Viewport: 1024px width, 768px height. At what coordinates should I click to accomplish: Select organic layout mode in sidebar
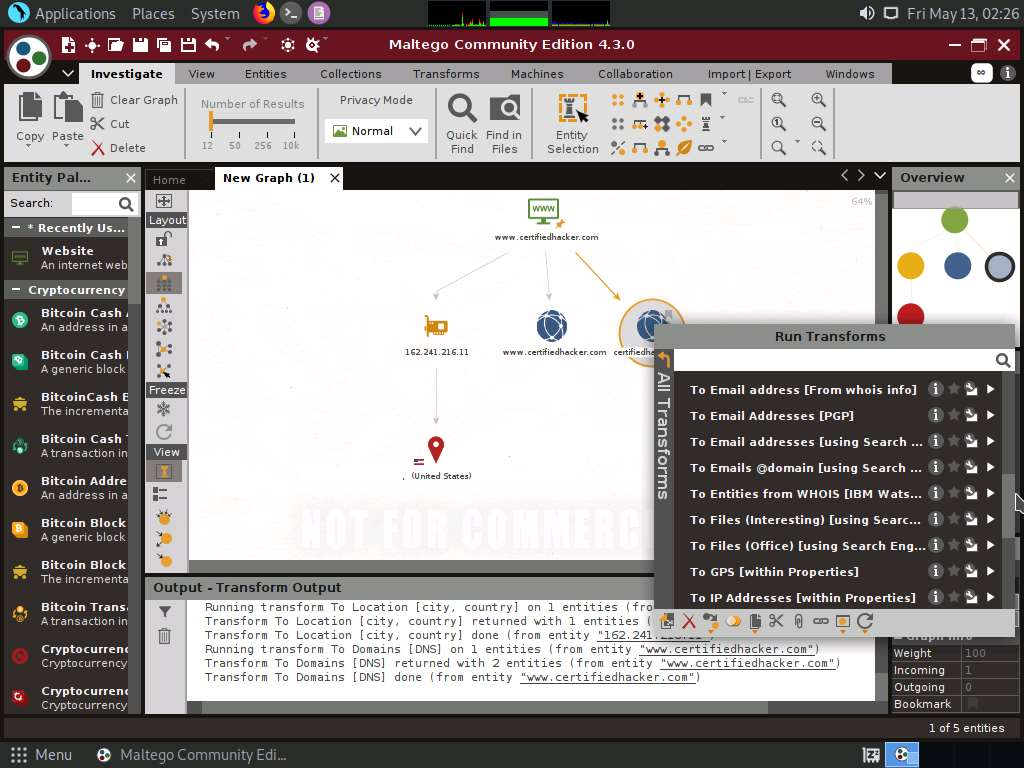coord(164,349)
